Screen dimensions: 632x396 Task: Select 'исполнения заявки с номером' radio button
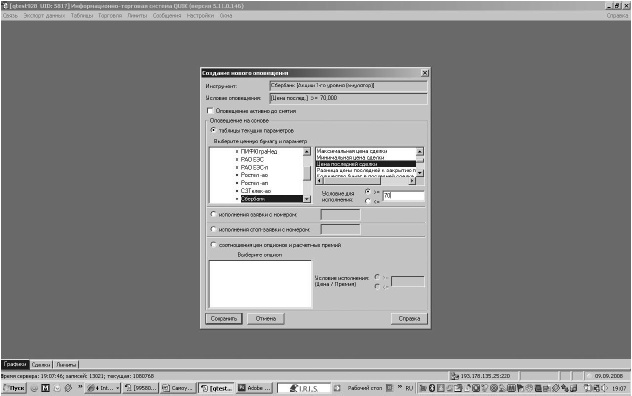tap(213, 214)
